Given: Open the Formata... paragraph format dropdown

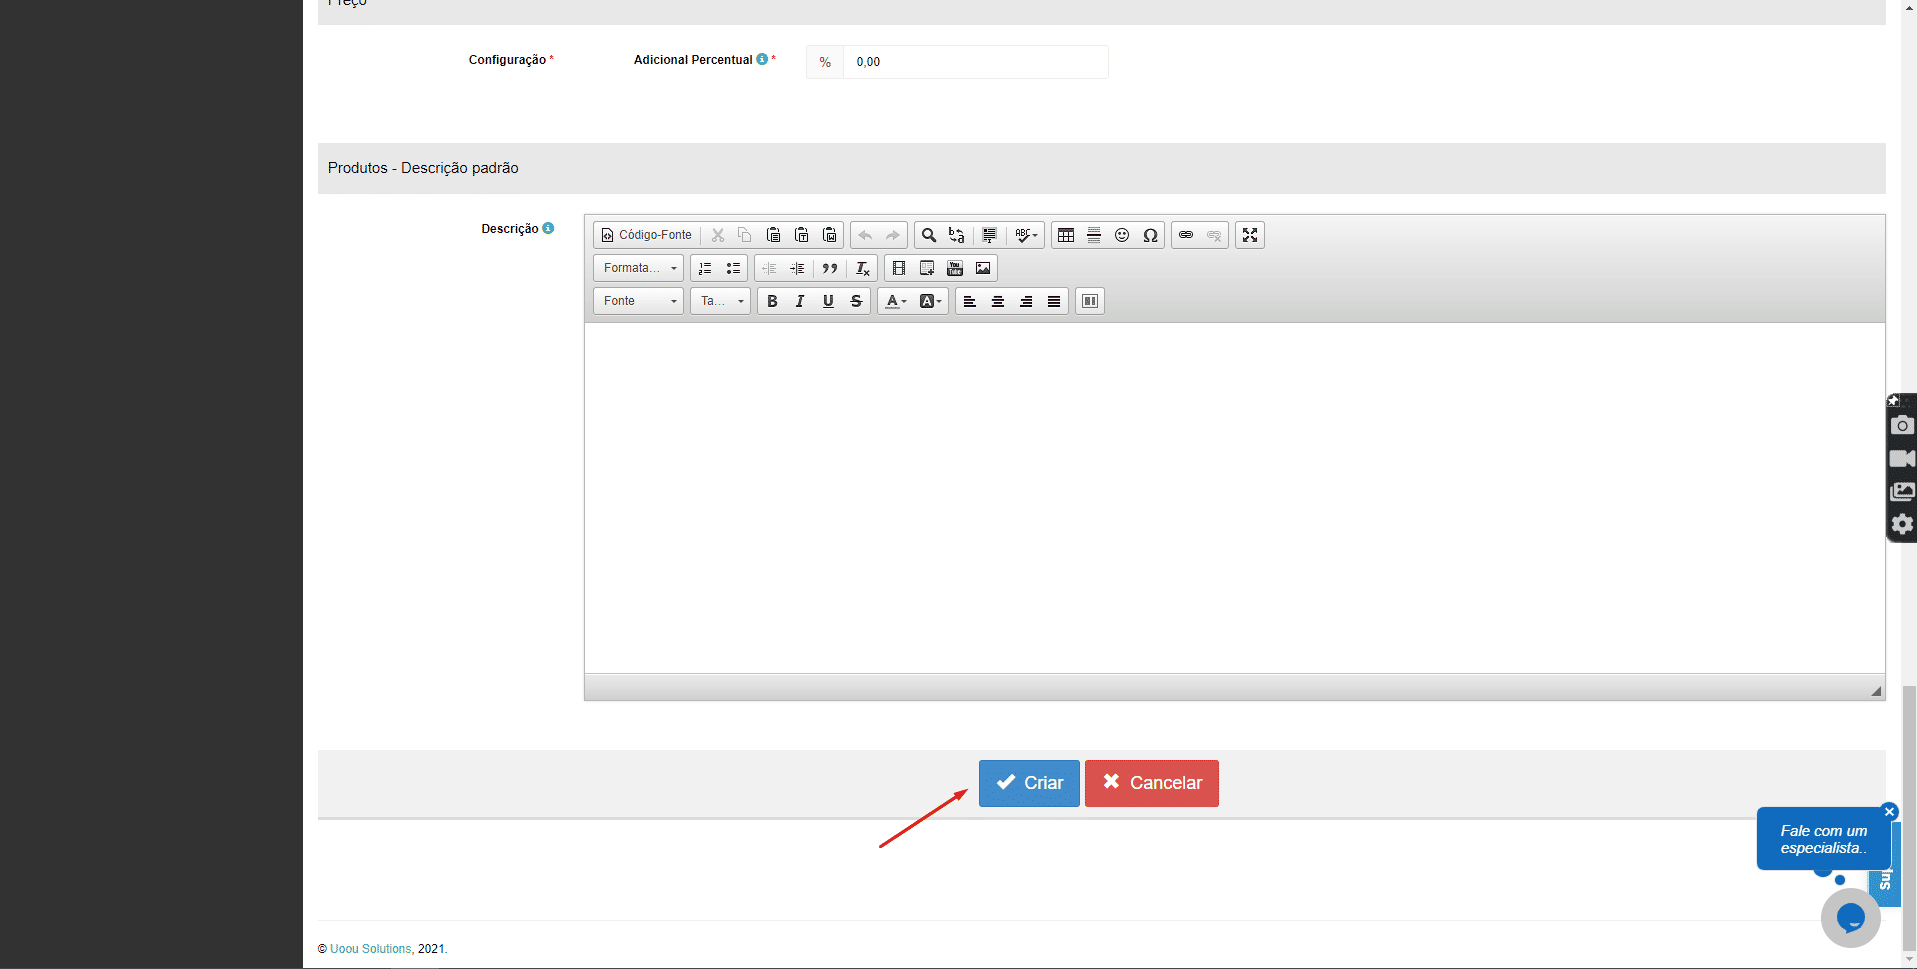Looking at the screenshot, I should pos(638,268).
